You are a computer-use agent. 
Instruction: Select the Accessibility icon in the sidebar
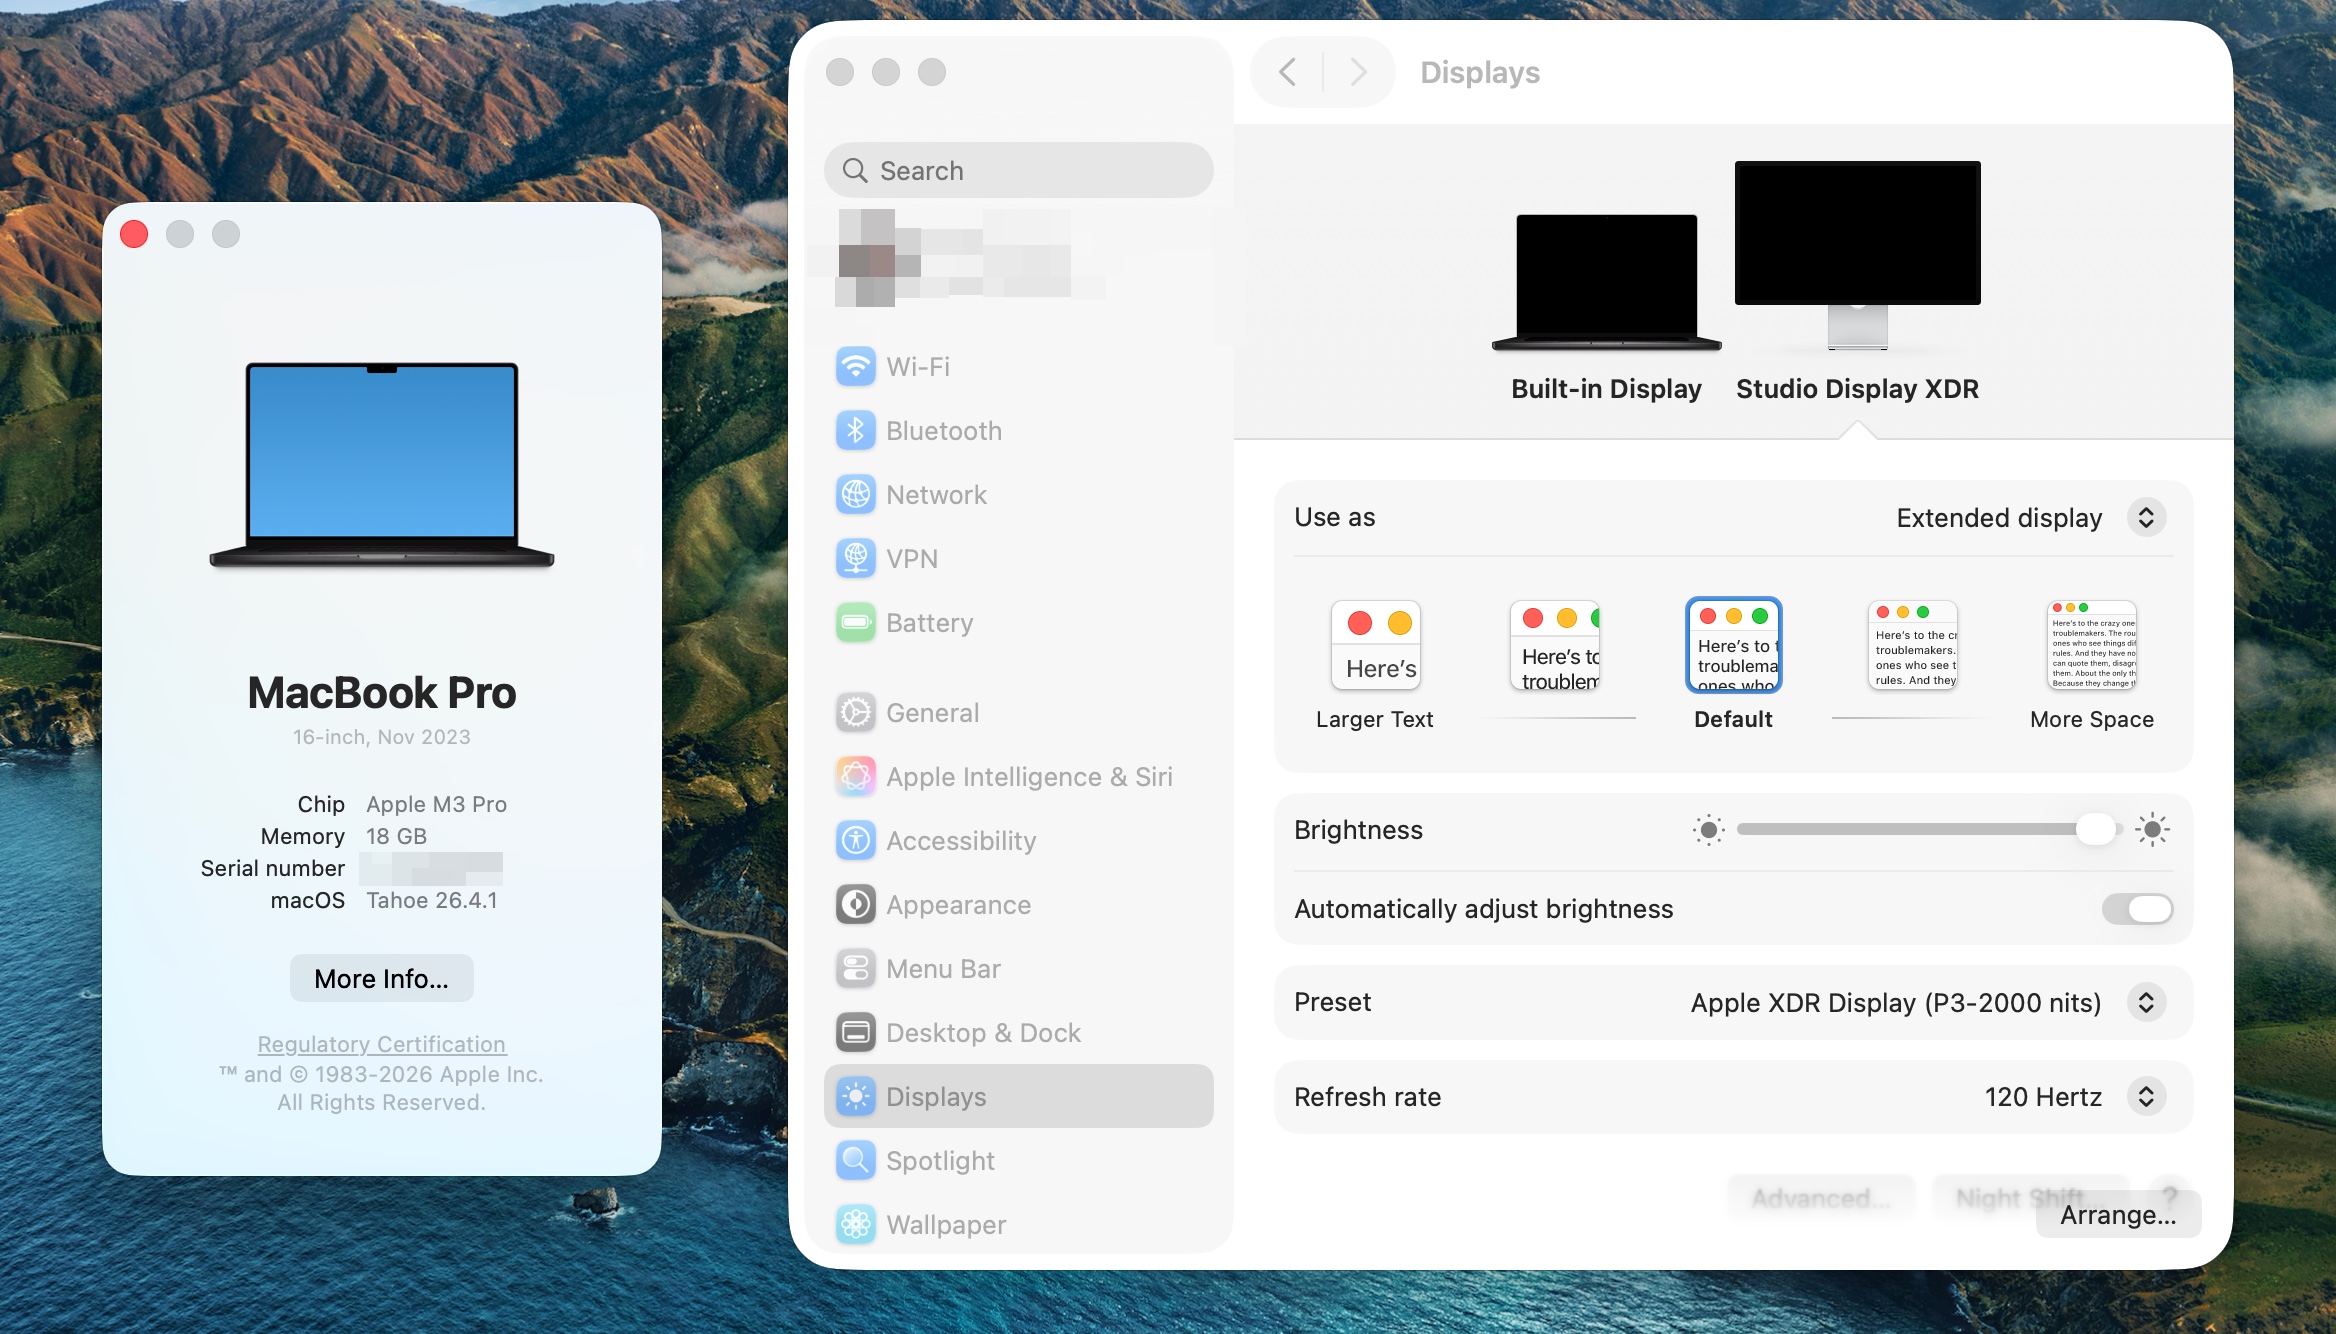(x=856, y=841)
